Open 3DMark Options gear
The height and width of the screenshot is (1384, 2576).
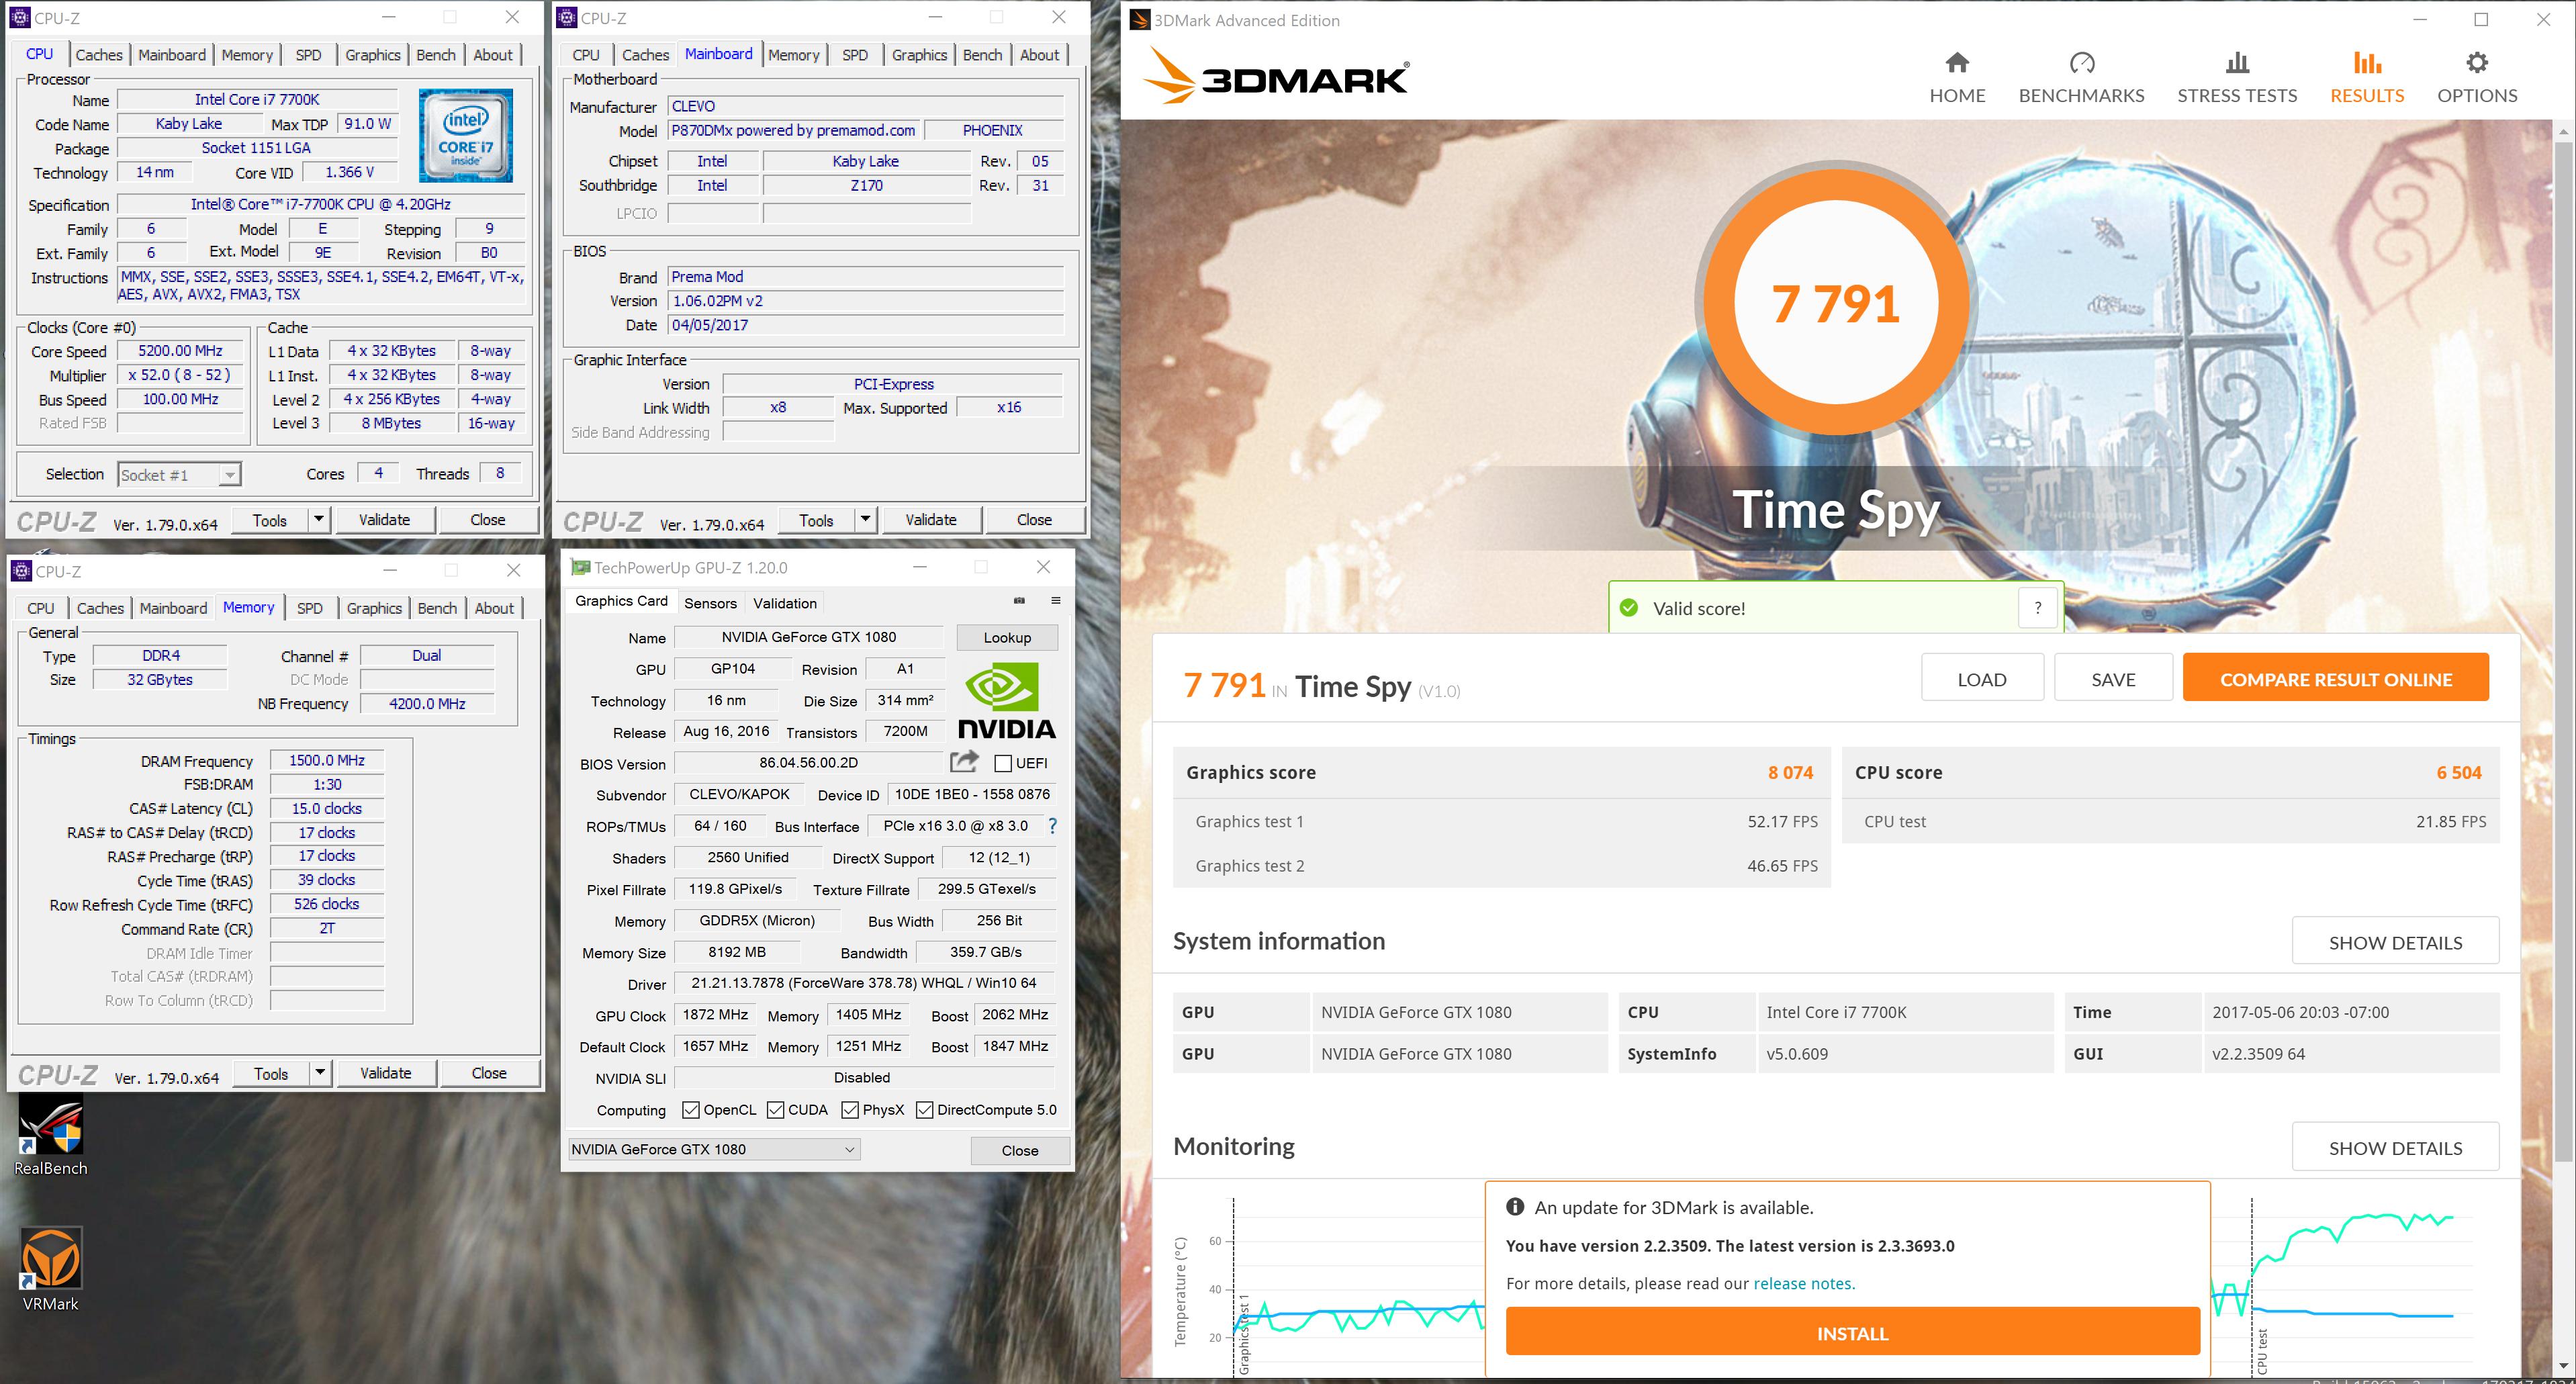2476,78
